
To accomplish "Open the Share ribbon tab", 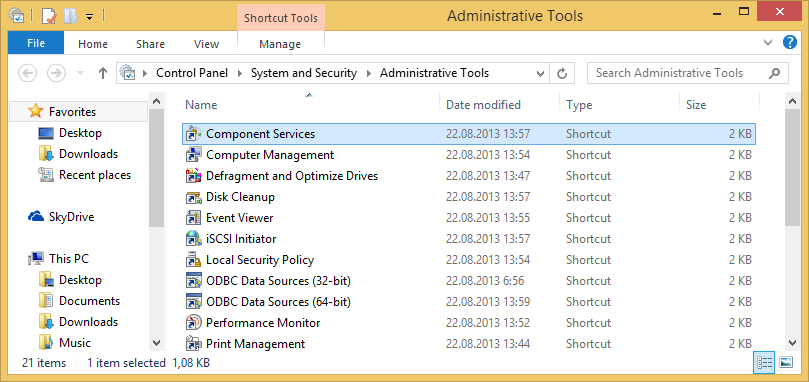I will (x=150, y=44).
